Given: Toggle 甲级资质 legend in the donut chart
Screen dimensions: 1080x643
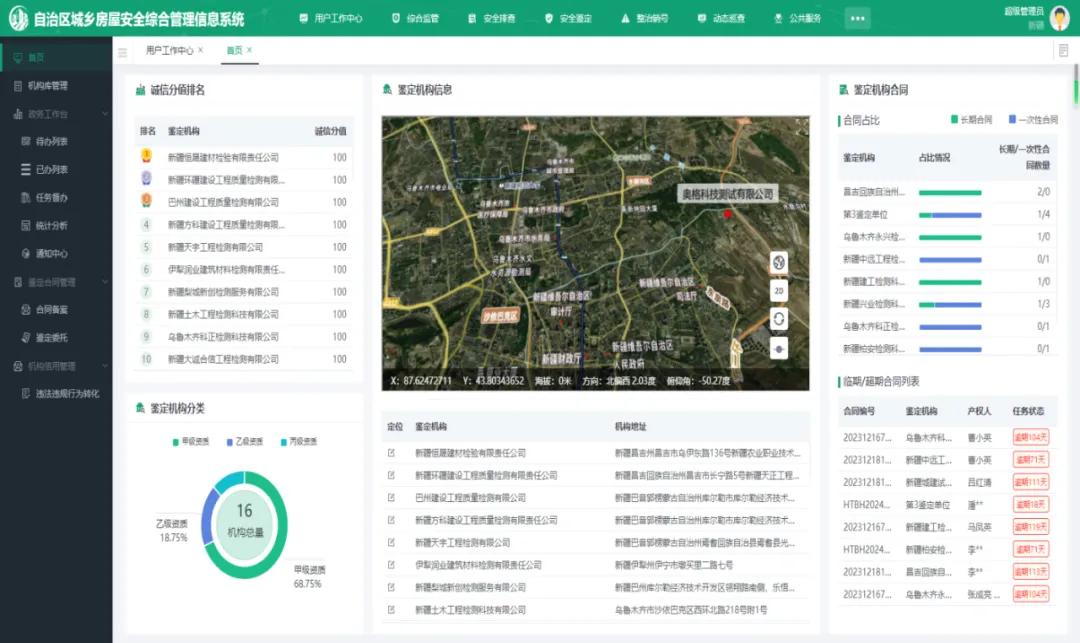Looking at the screenshot, I should 190,441.
